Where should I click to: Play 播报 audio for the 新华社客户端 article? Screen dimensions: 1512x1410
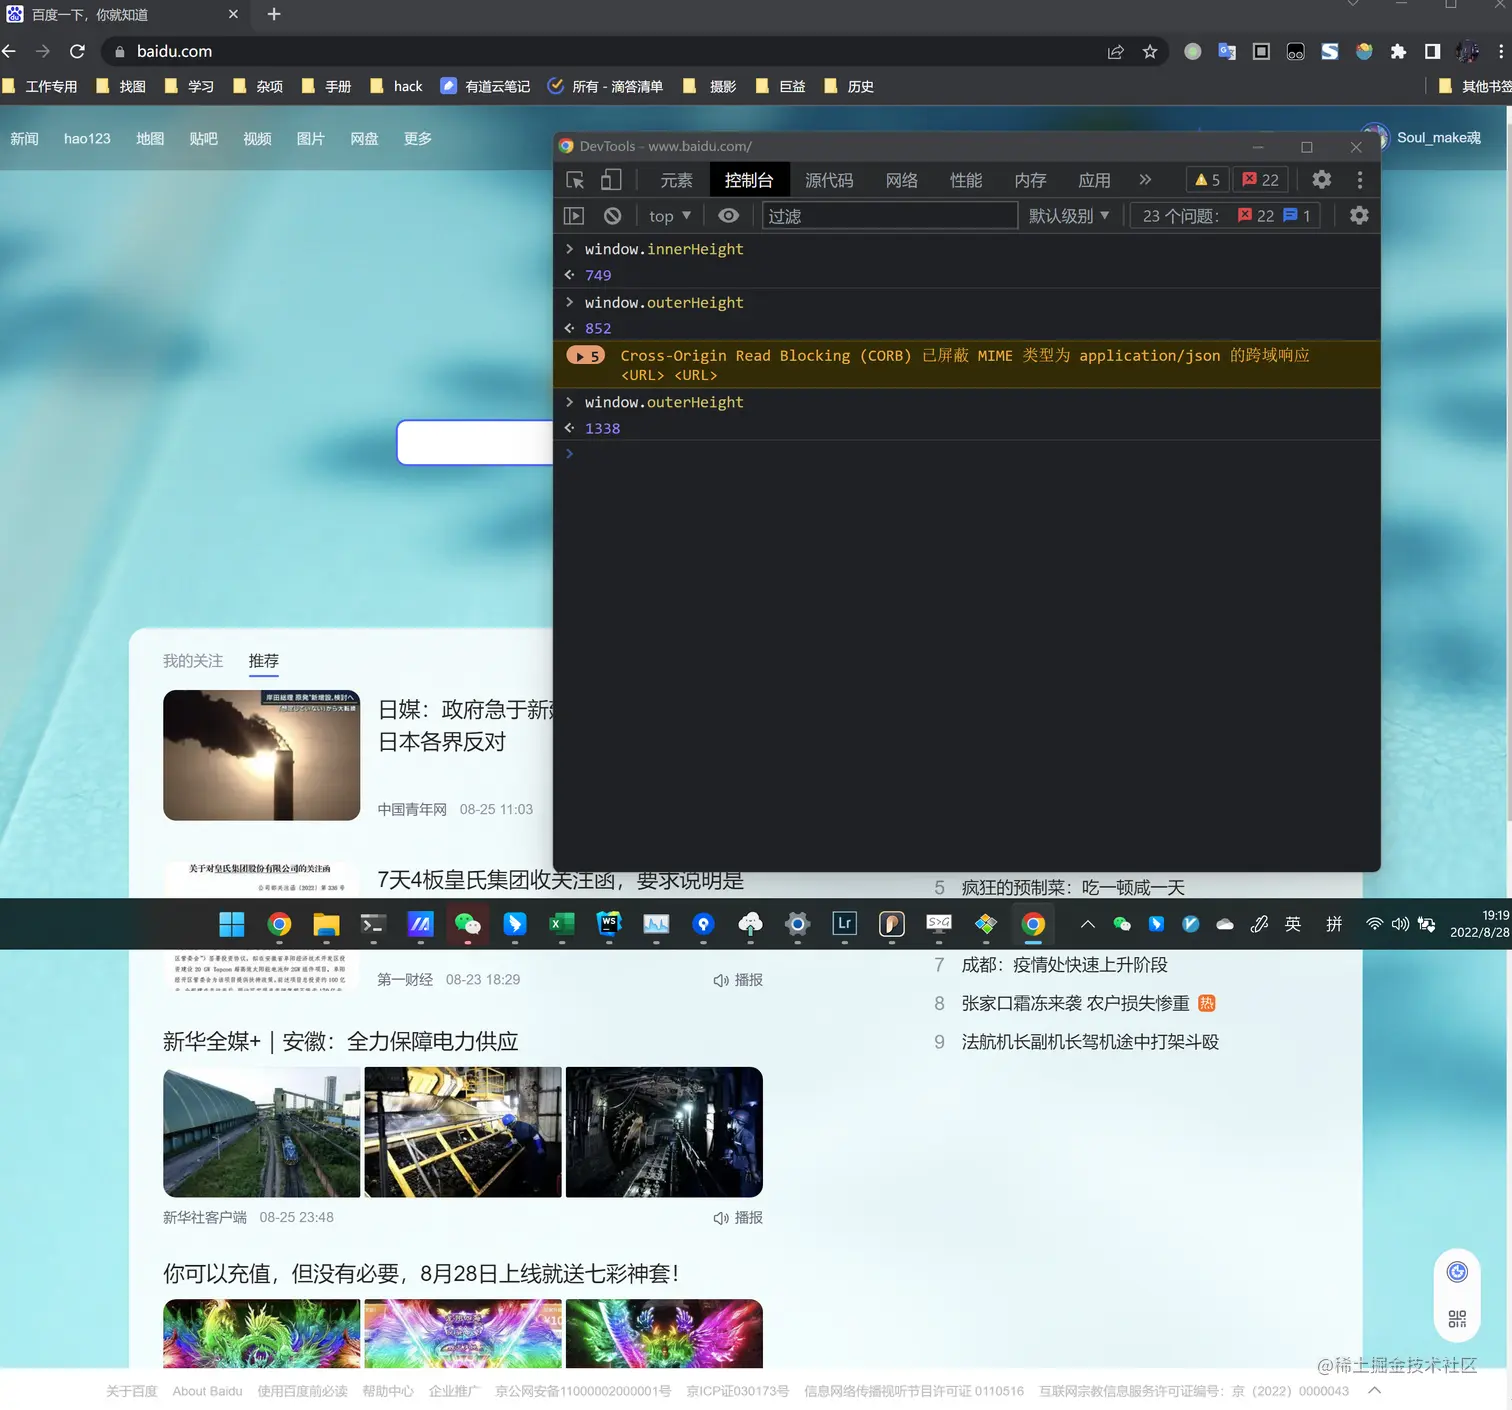(x=738, y=1218)
